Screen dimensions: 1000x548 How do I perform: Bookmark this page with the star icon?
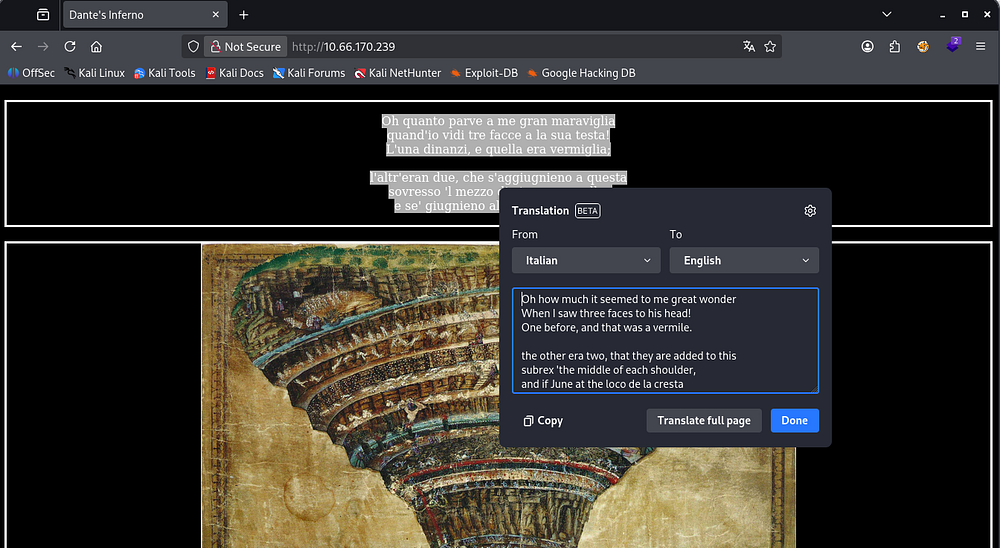[770, 46]
